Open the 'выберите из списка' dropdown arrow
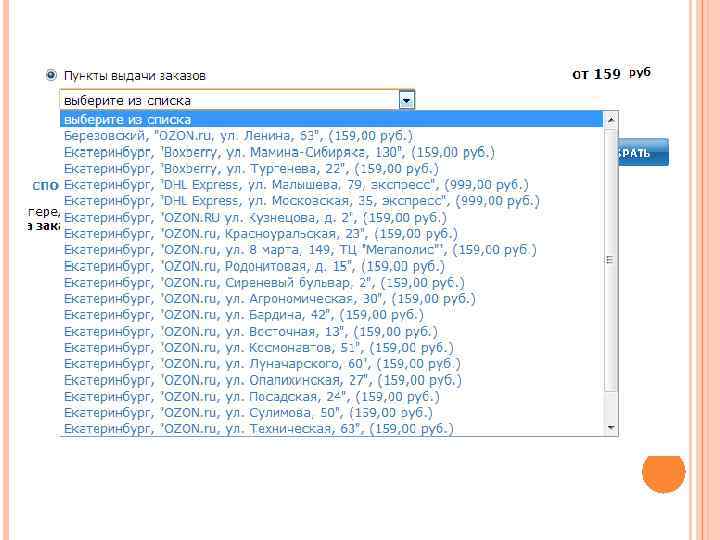Viewport: 720px width, 540px height. coord(407,100)
